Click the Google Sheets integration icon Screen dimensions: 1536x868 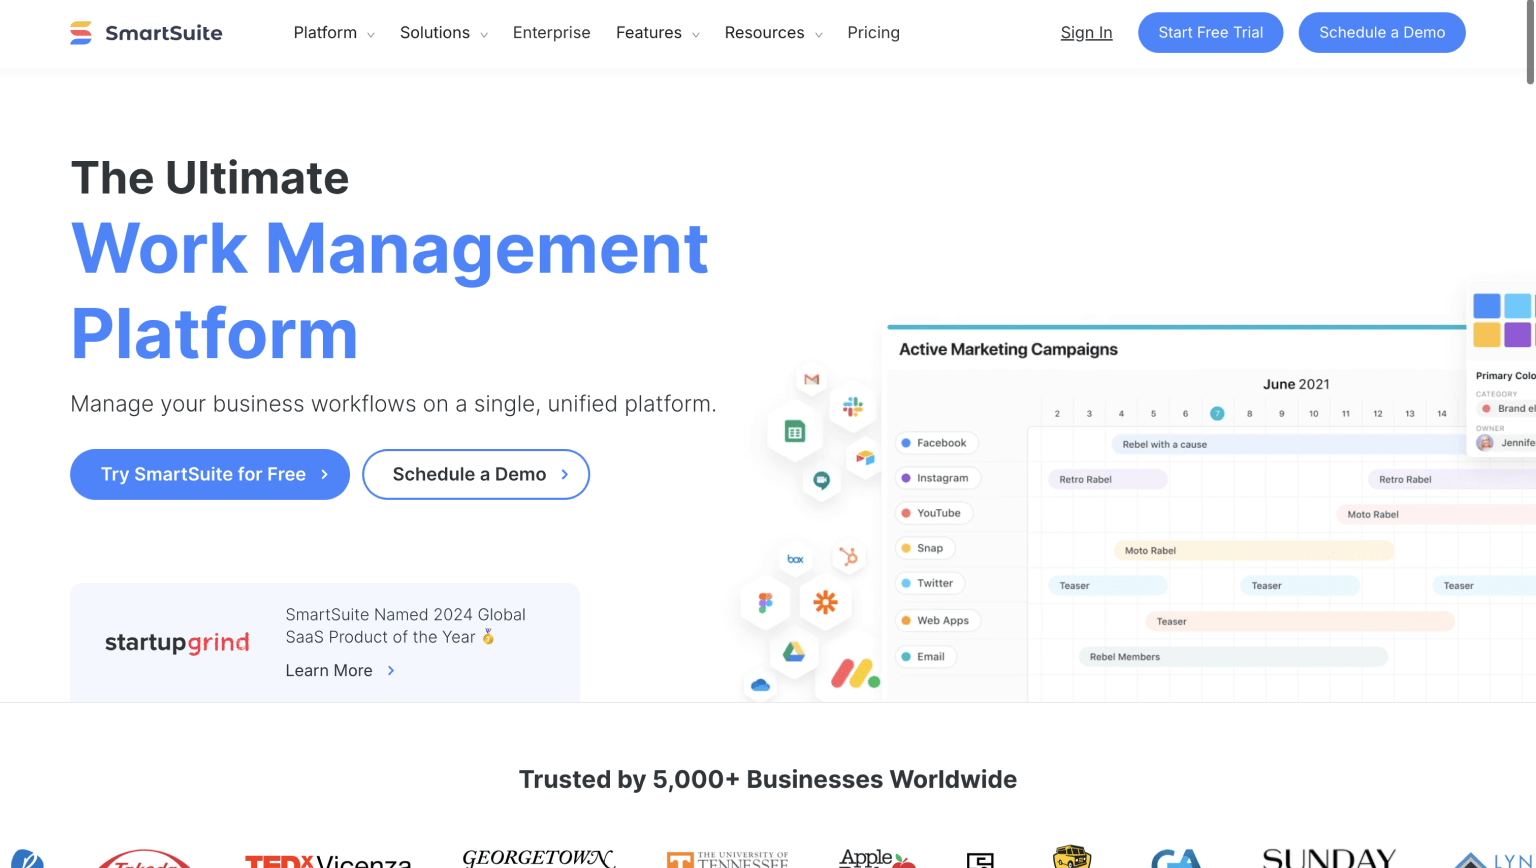pos(795,432)
